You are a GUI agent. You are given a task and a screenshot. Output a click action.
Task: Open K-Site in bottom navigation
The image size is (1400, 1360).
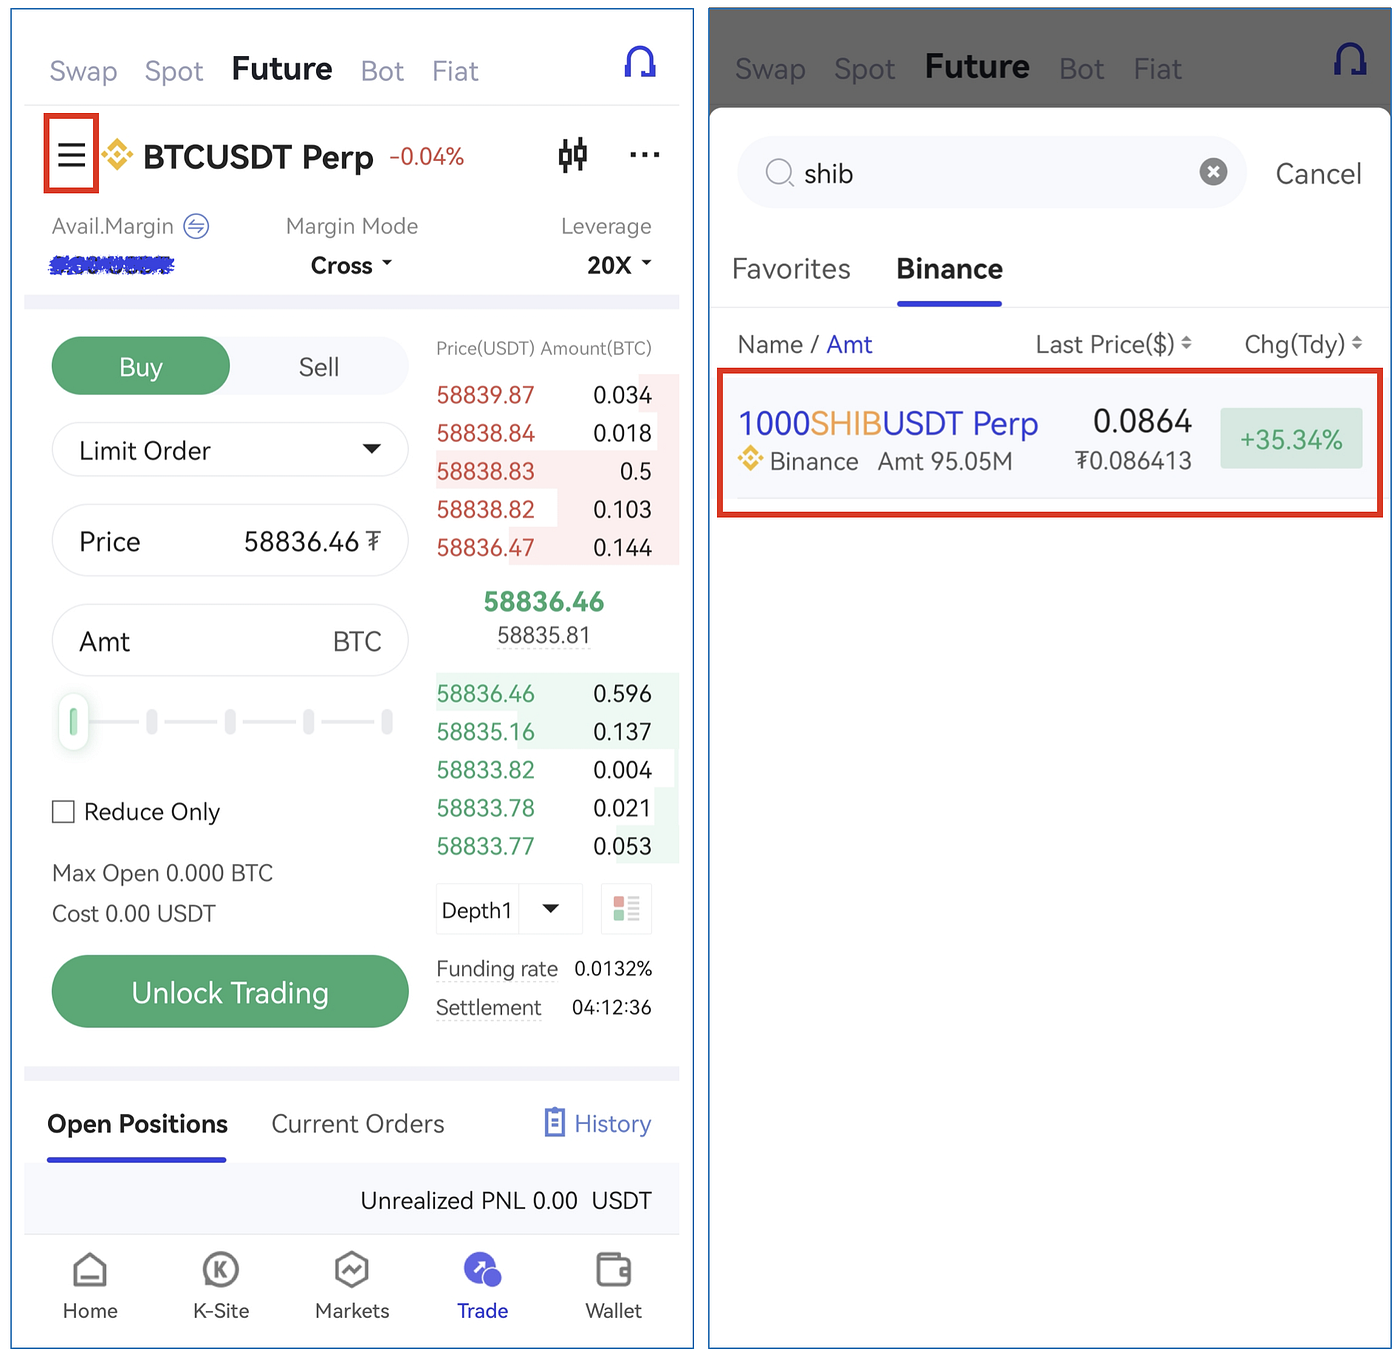[221, 1286]
